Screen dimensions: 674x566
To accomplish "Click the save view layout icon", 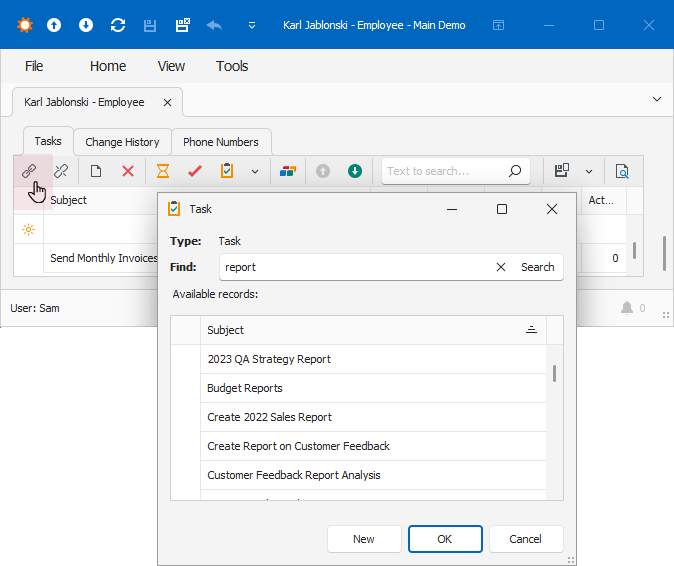I will [x=561, y=171].
